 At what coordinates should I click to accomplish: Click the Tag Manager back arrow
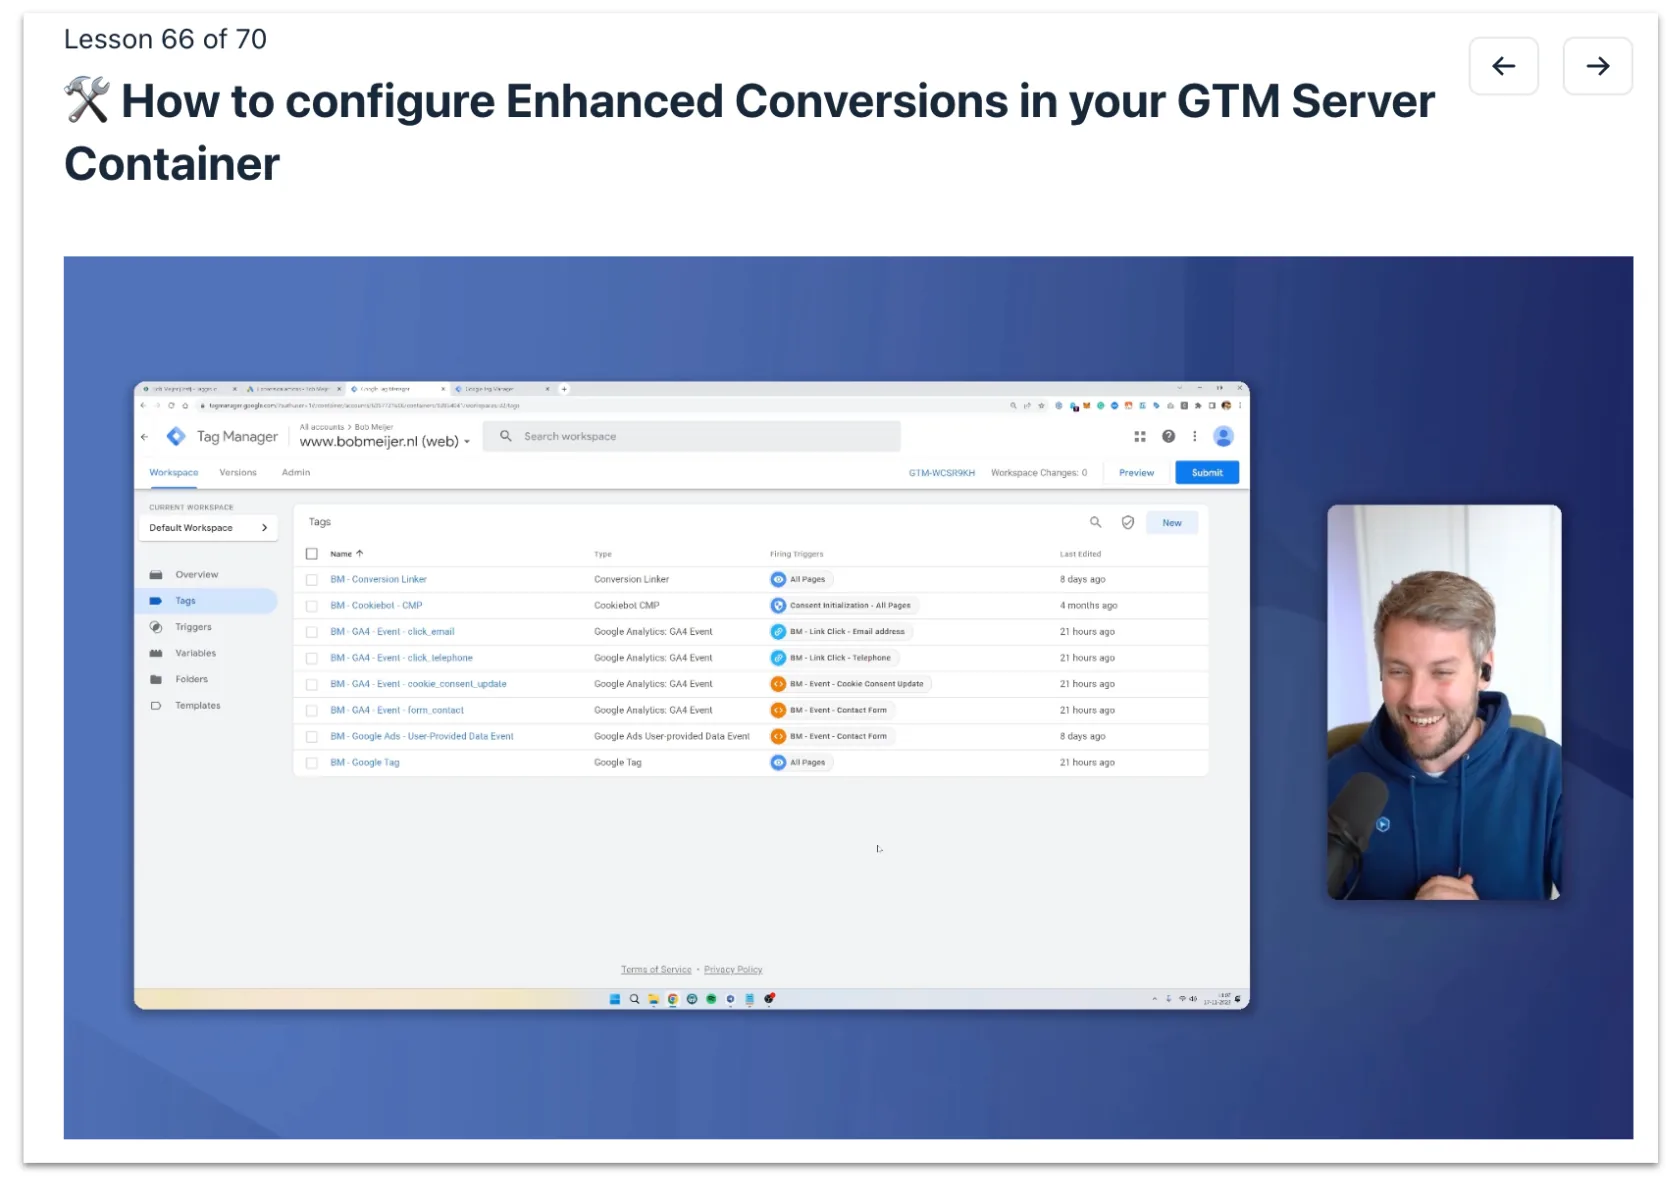point(145,436)
